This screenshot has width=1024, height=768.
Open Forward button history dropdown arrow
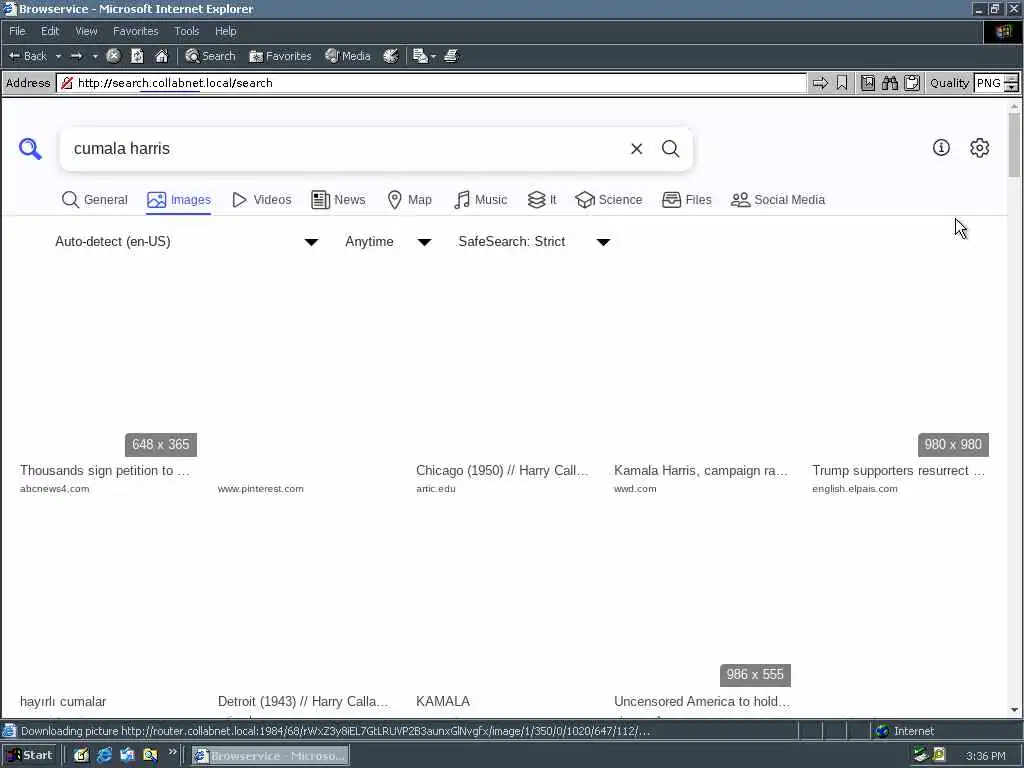tap(95, 56)
